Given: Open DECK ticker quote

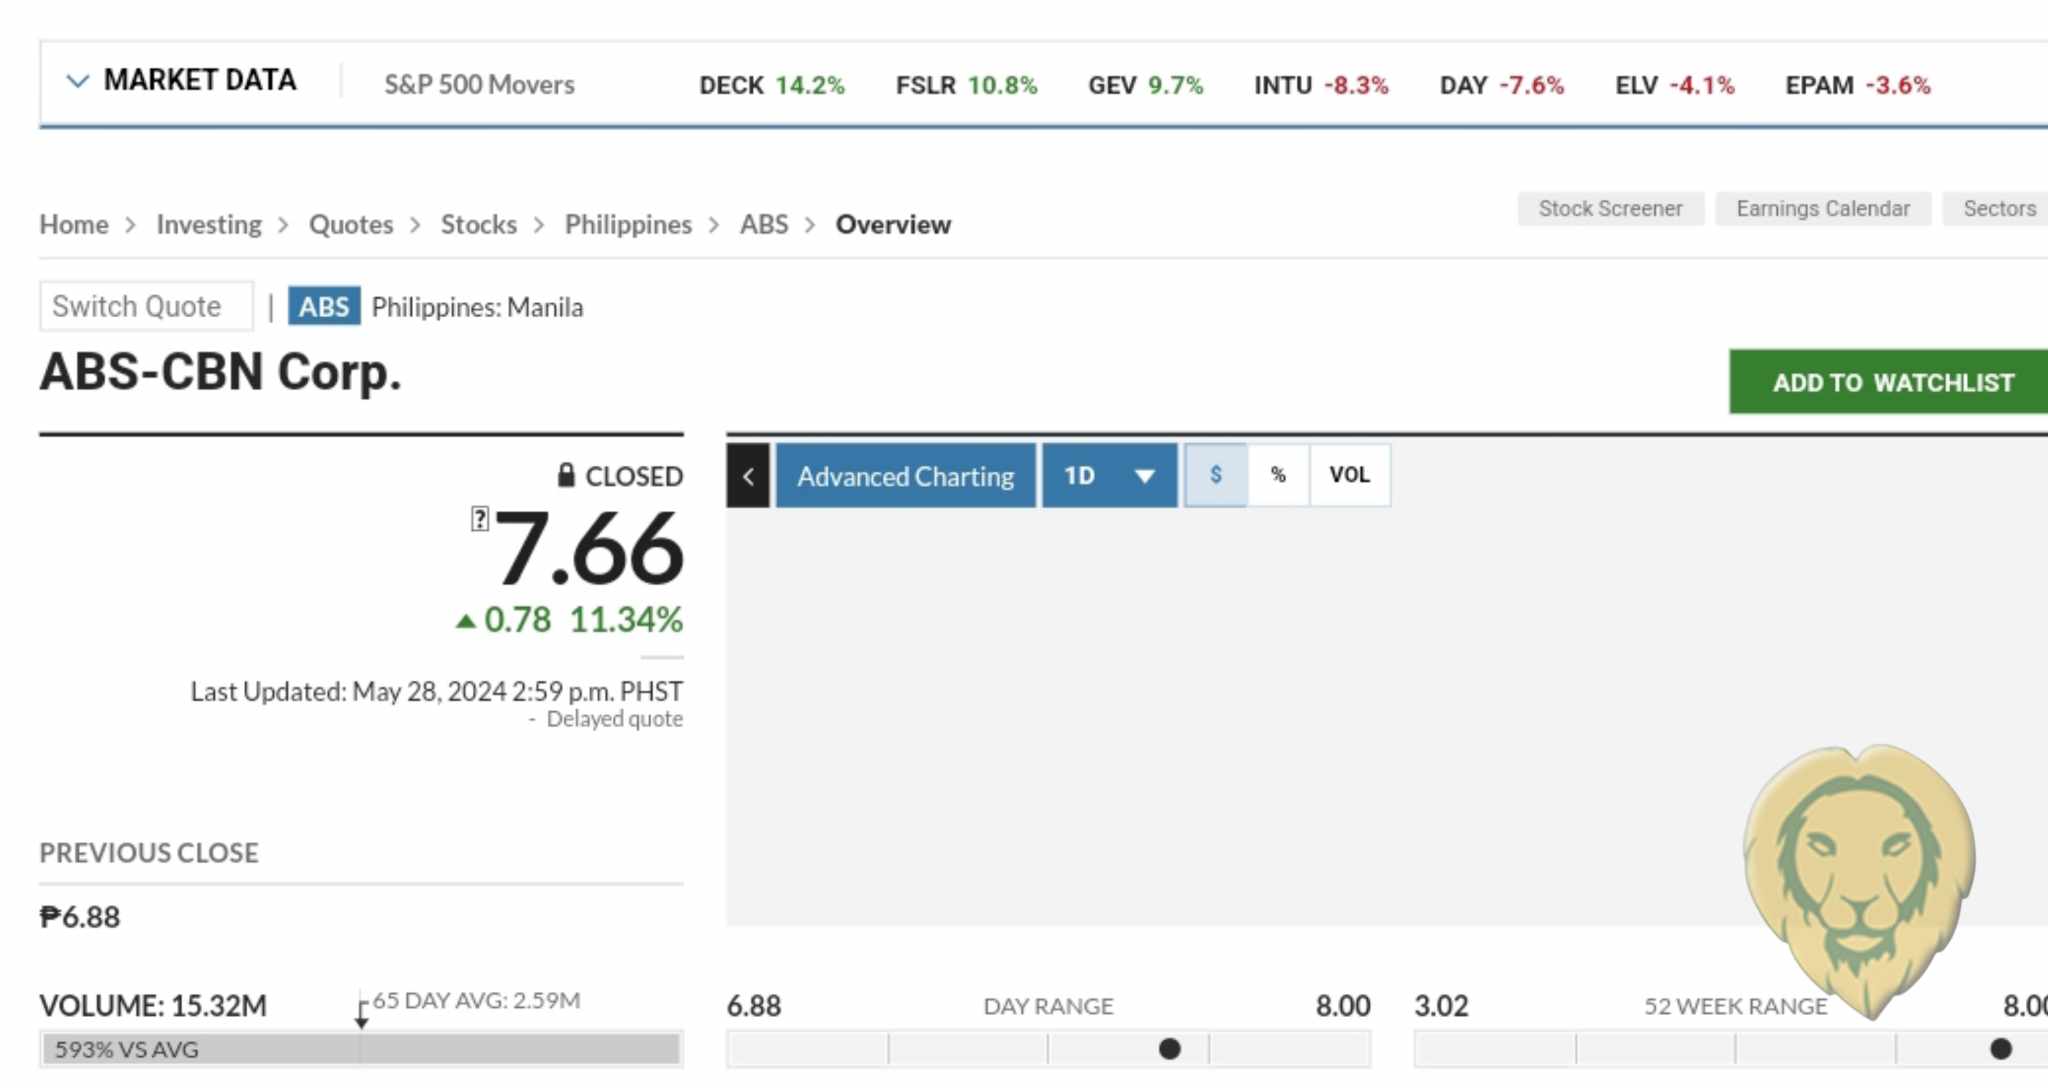Looking at the screenshot, I should coord(771,85).
